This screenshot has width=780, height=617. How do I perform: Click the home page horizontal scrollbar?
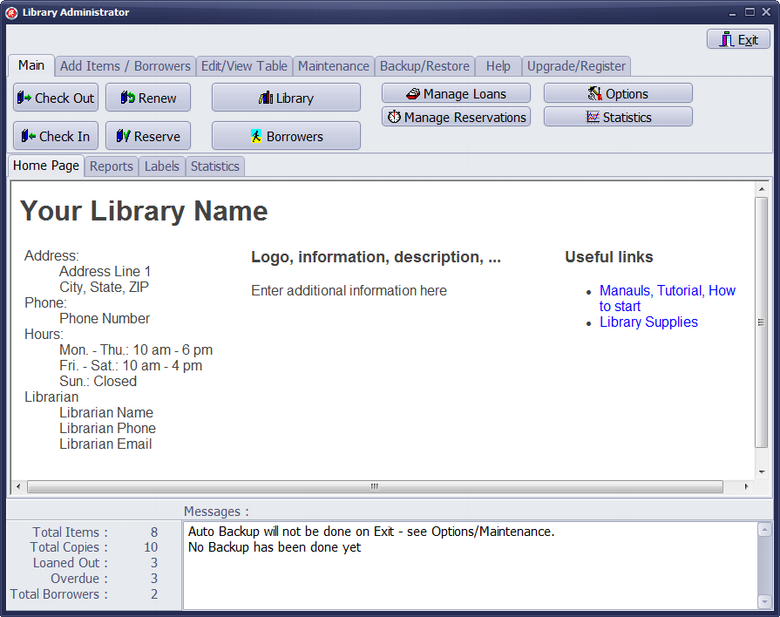pos(374,487)
